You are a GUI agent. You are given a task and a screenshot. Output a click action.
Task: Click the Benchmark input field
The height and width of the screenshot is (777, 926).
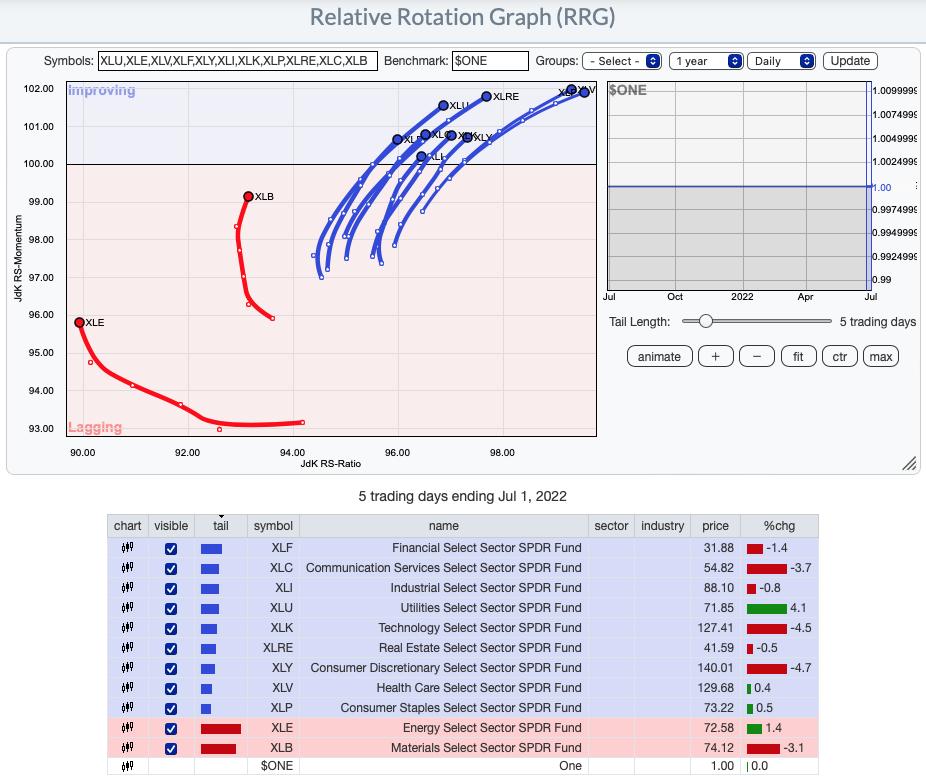(x=489, y=61)
